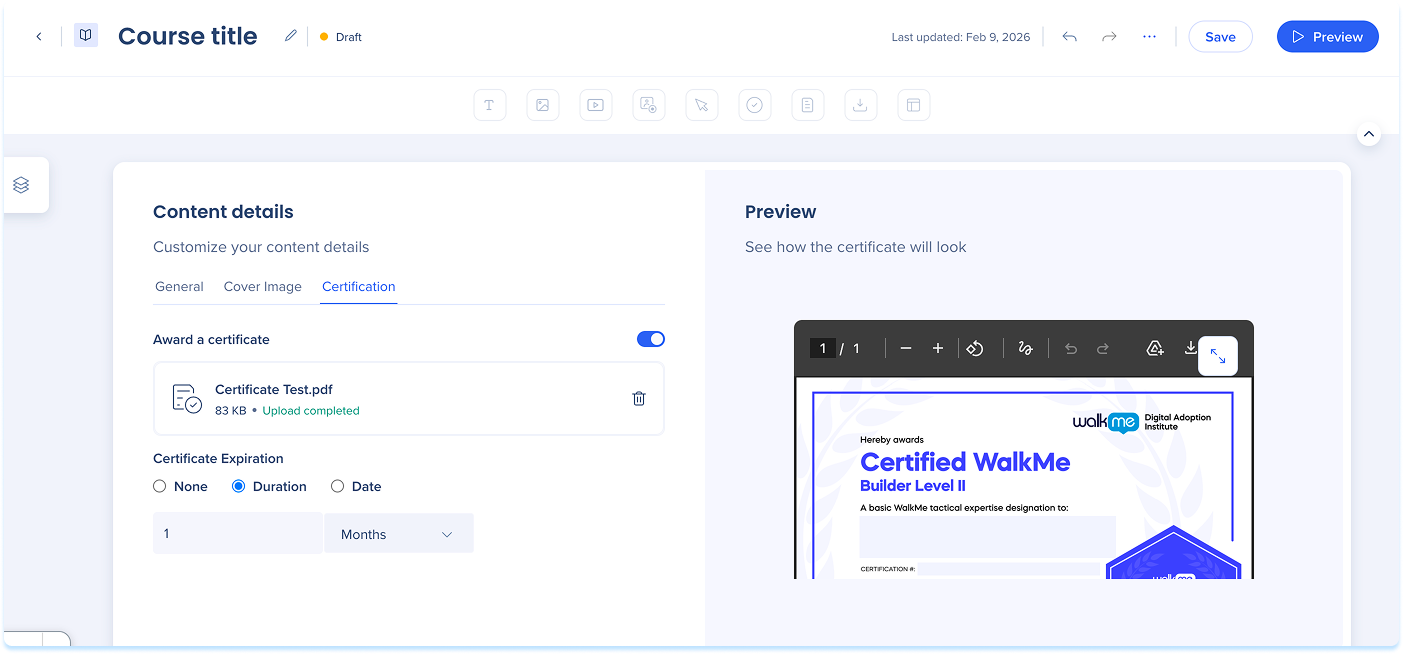This screenshot has width=1403, height=654.
Task: Expand certificate preview to full screen
Action: click(1217, 356)
